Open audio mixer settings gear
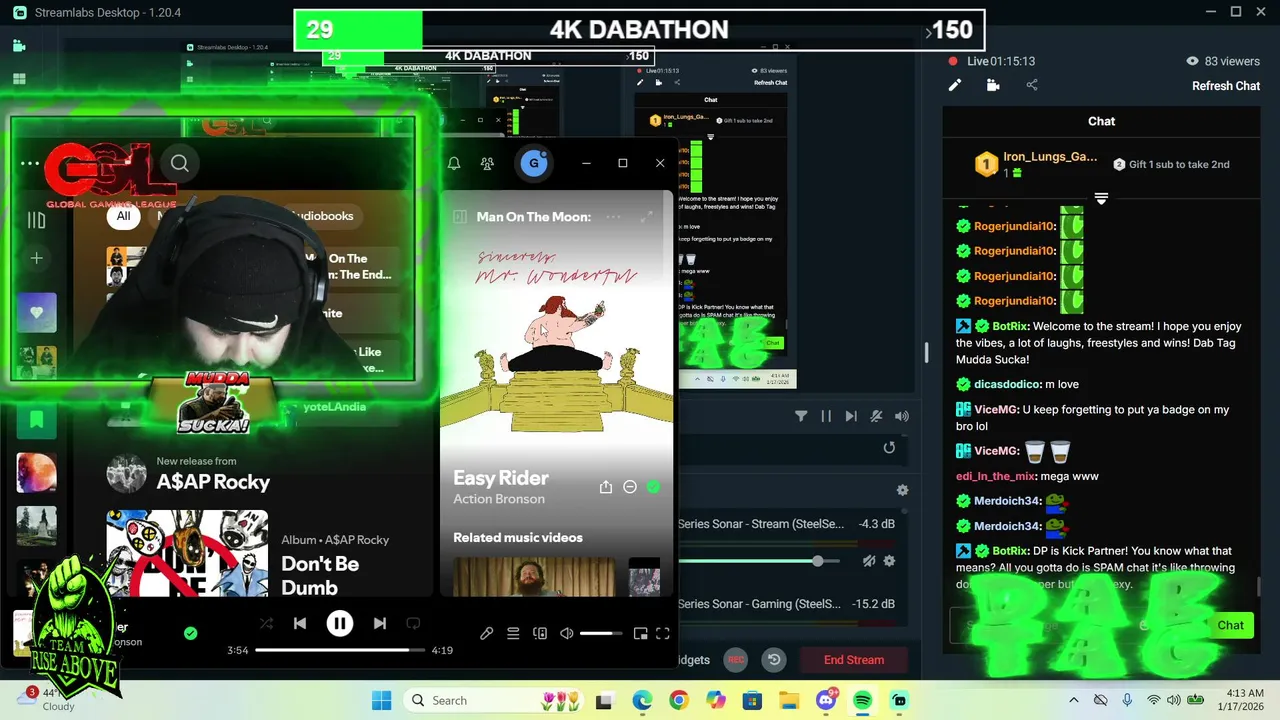The width and height of the screenshot is (1280, 720). tap(902, 490)
